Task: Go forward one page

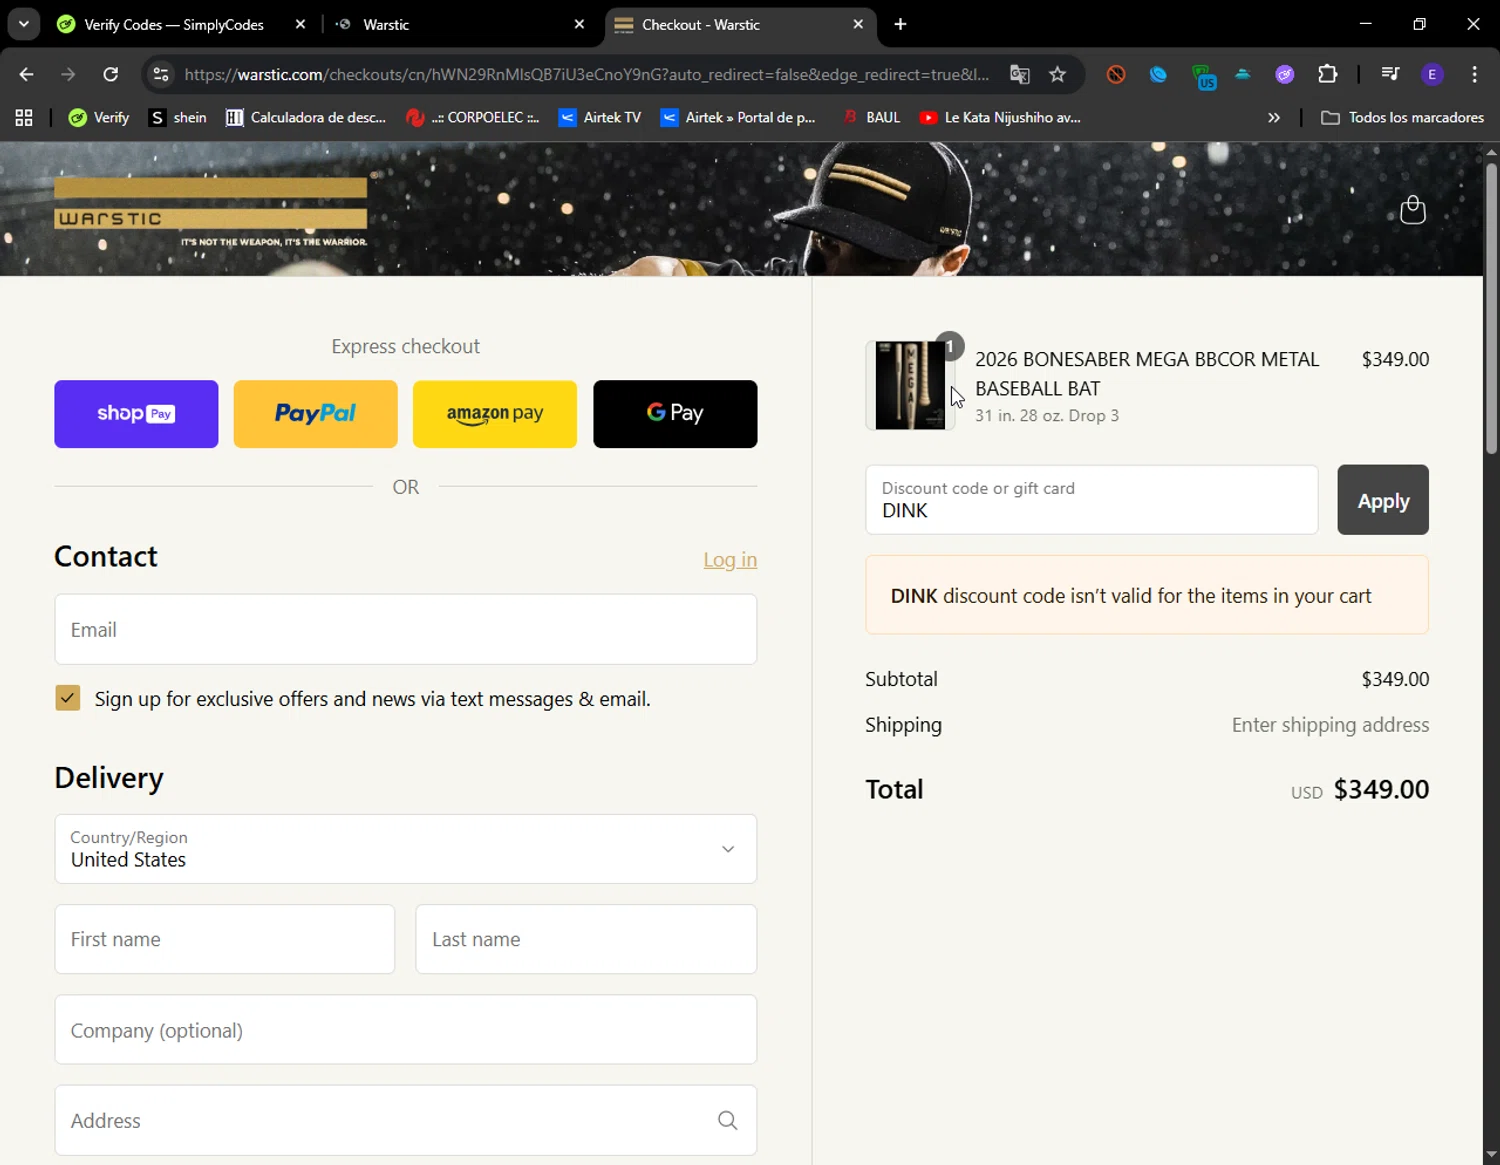Action: (68, 74)
